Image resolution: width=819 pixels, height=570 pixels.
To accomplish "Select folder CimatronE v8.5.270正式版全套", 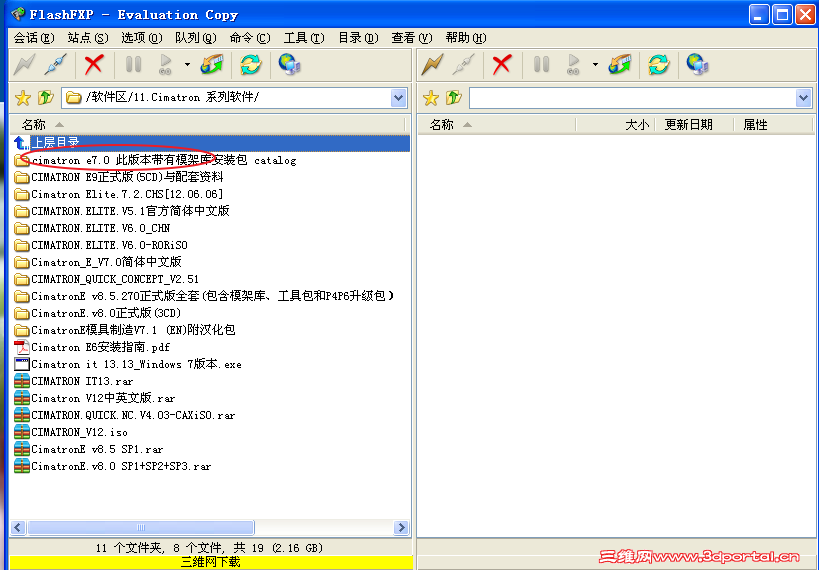I will [x=205, y=296].
